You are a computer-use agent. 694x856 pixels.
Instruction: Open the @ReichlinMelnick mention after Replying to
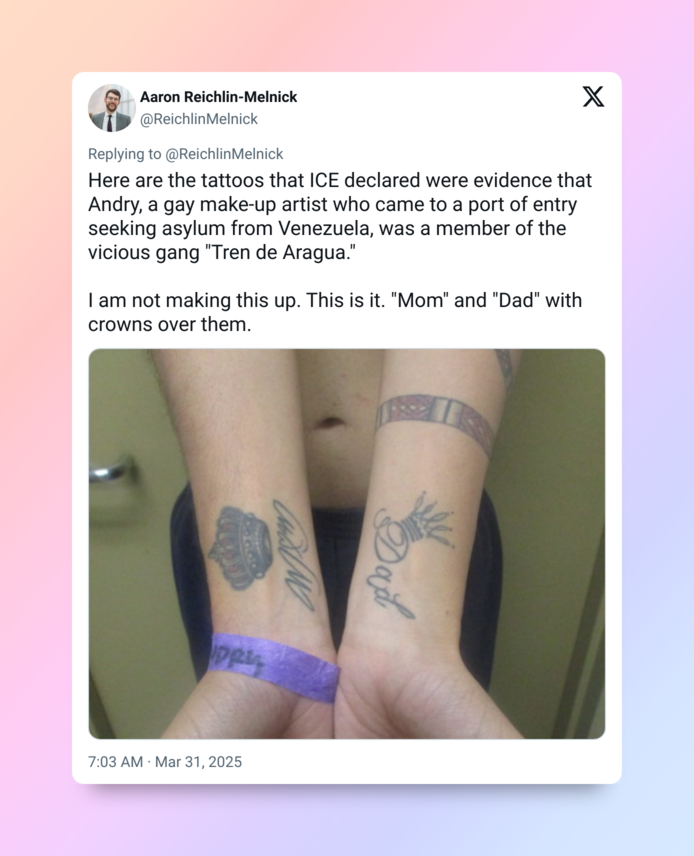224,154
